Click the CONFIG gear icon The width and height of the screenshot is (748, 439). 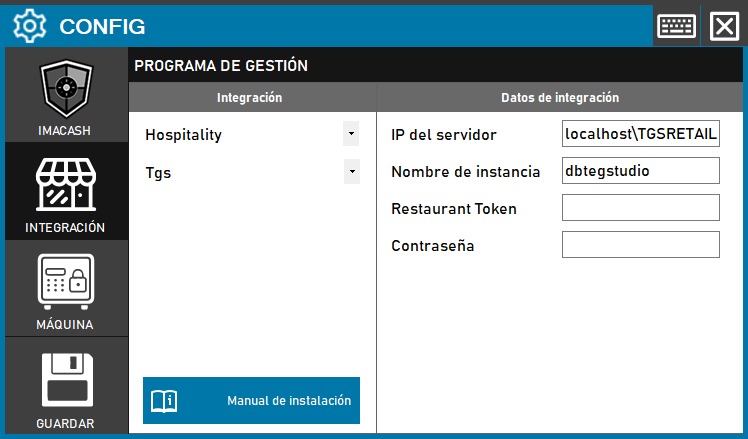pos(30,26)
